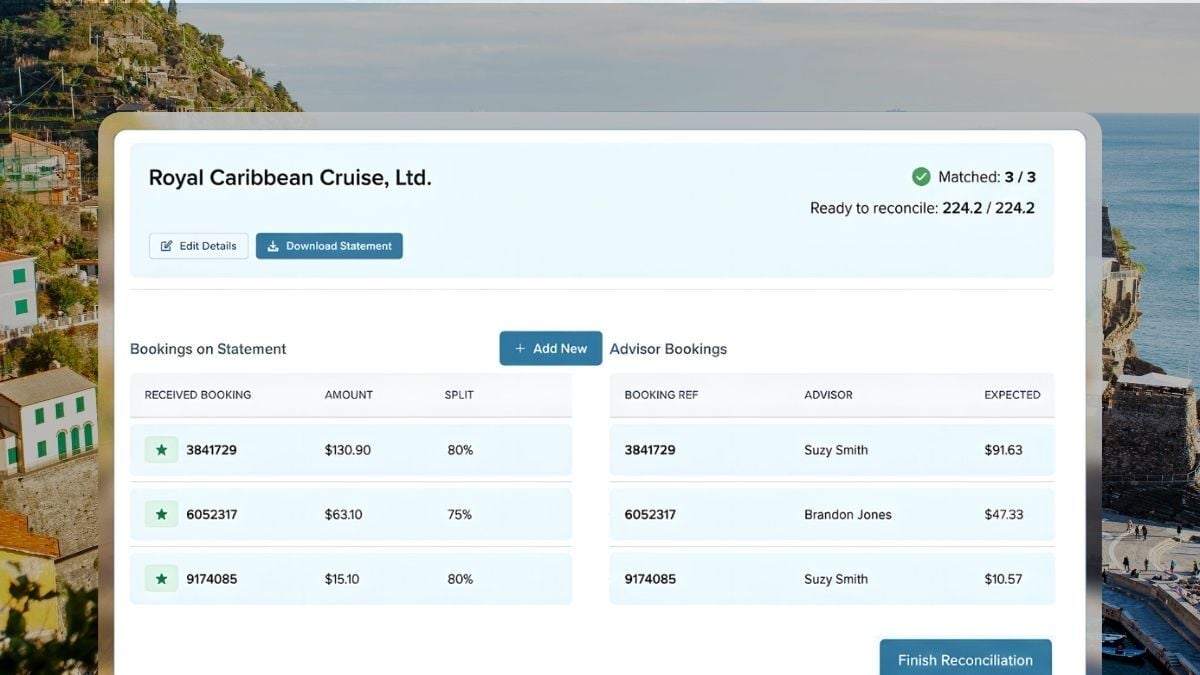
Task: Click advisor Brandon Jones
Action: 848,515
